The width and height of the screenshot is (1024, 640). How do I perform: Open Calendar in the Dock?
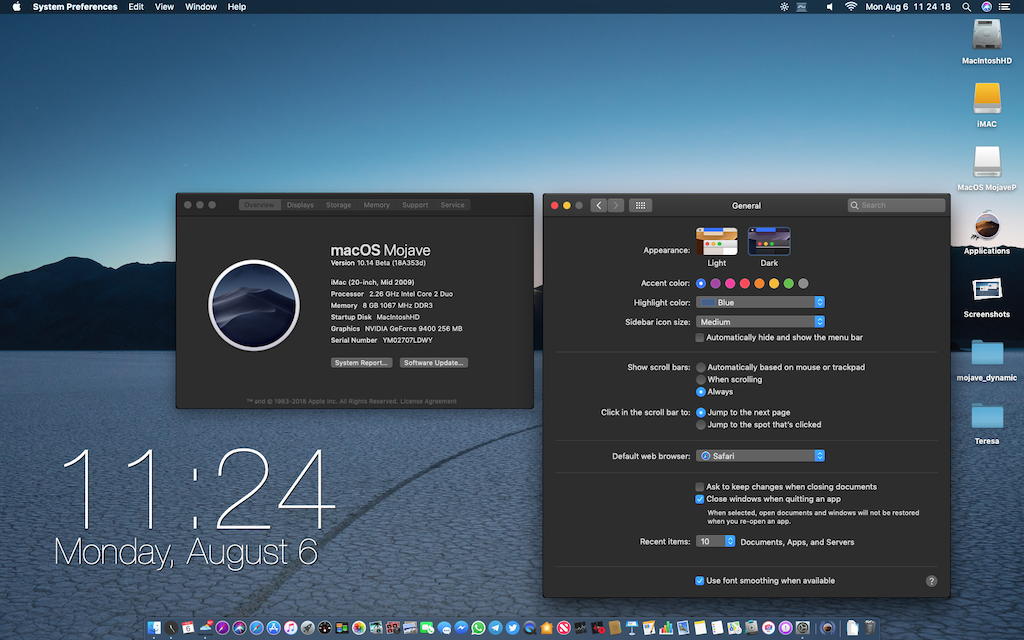point(188,628)
